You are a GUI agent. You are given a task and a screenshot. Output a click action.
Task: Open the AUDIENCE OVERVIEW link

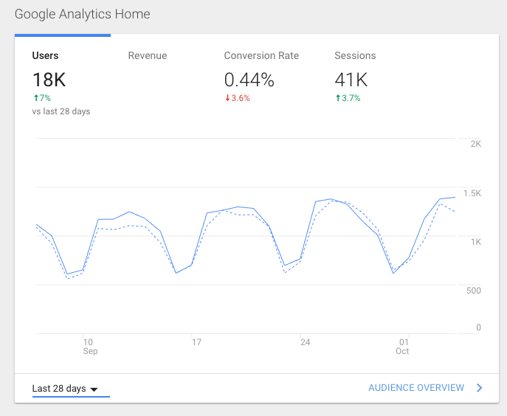tap(416, 388)
